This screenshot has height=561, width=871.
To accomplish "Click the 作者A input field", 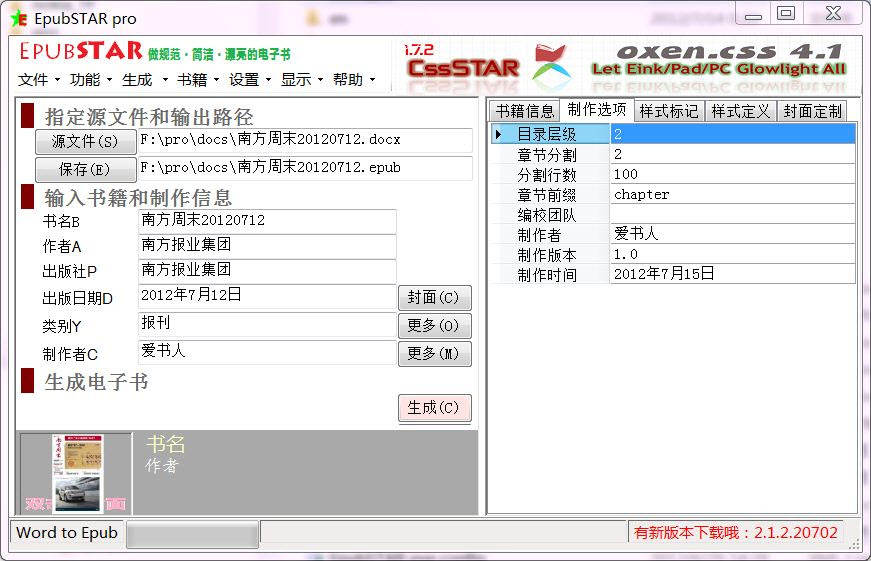I will [267, 246].
